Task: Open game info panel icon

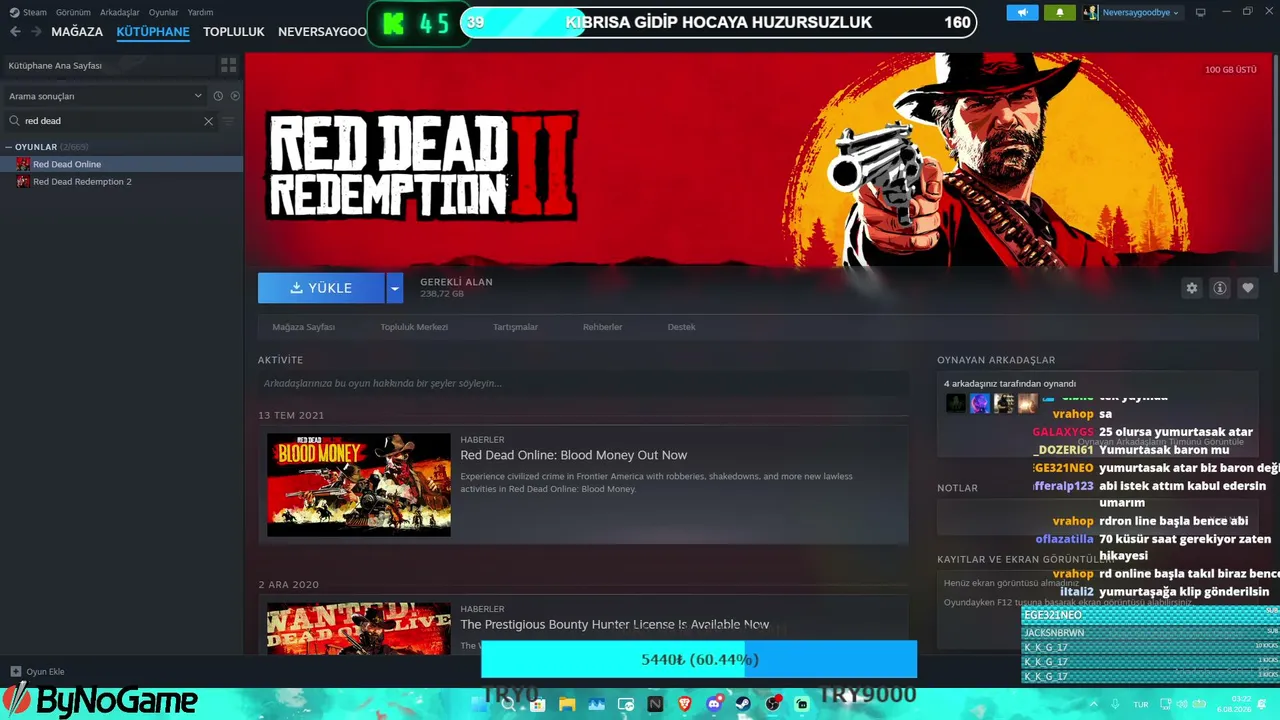Action: click(1220, 288)
